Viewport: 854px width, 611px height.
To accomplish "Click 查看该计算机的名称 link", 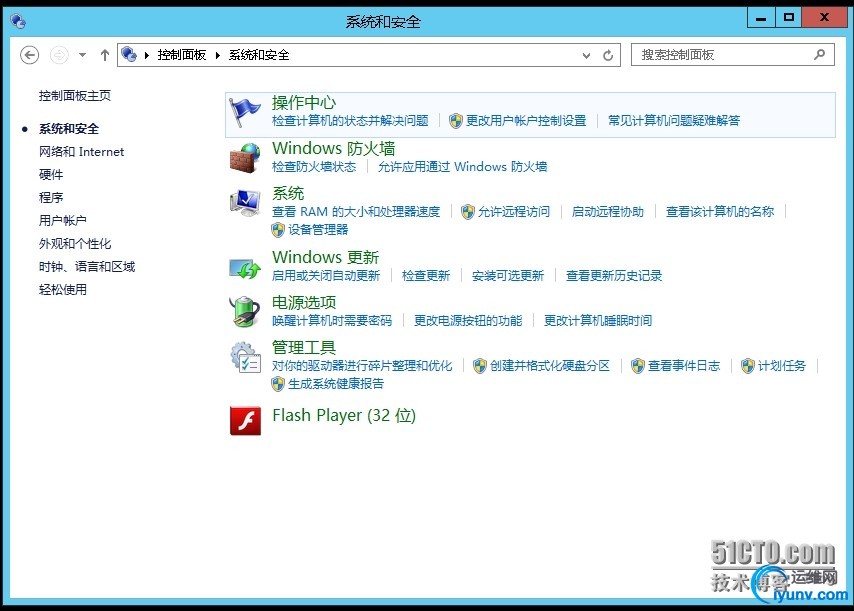I will [x=719, y=212].
